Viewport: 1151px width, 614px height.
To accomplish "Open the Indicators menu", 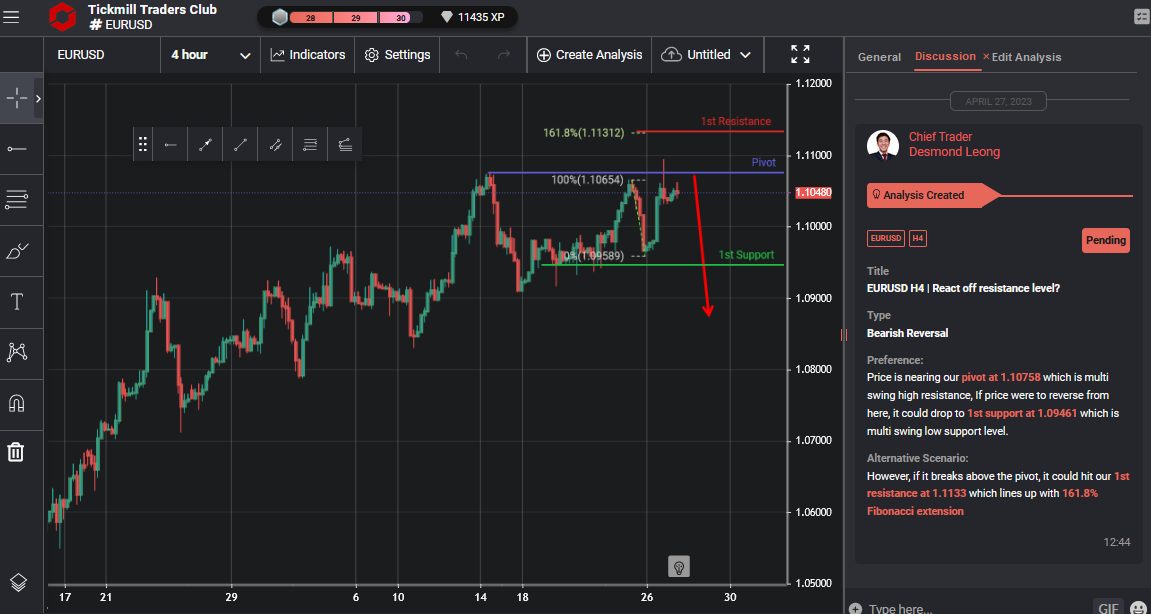I will click(x=308, y=55).
